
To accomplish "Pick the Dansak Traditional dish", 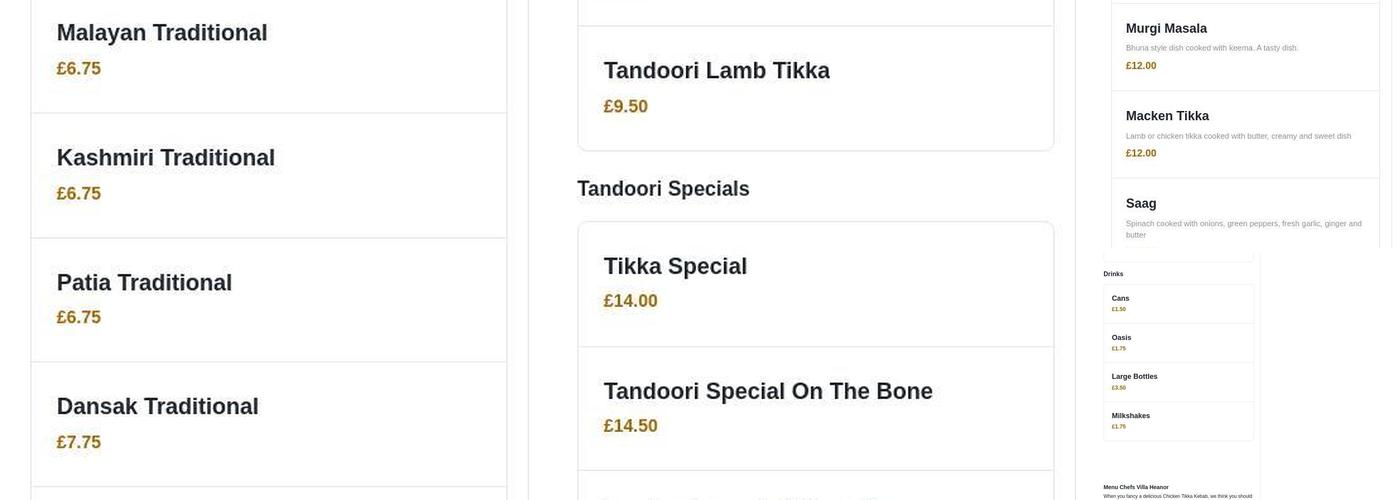I will (x=158, y=407).
